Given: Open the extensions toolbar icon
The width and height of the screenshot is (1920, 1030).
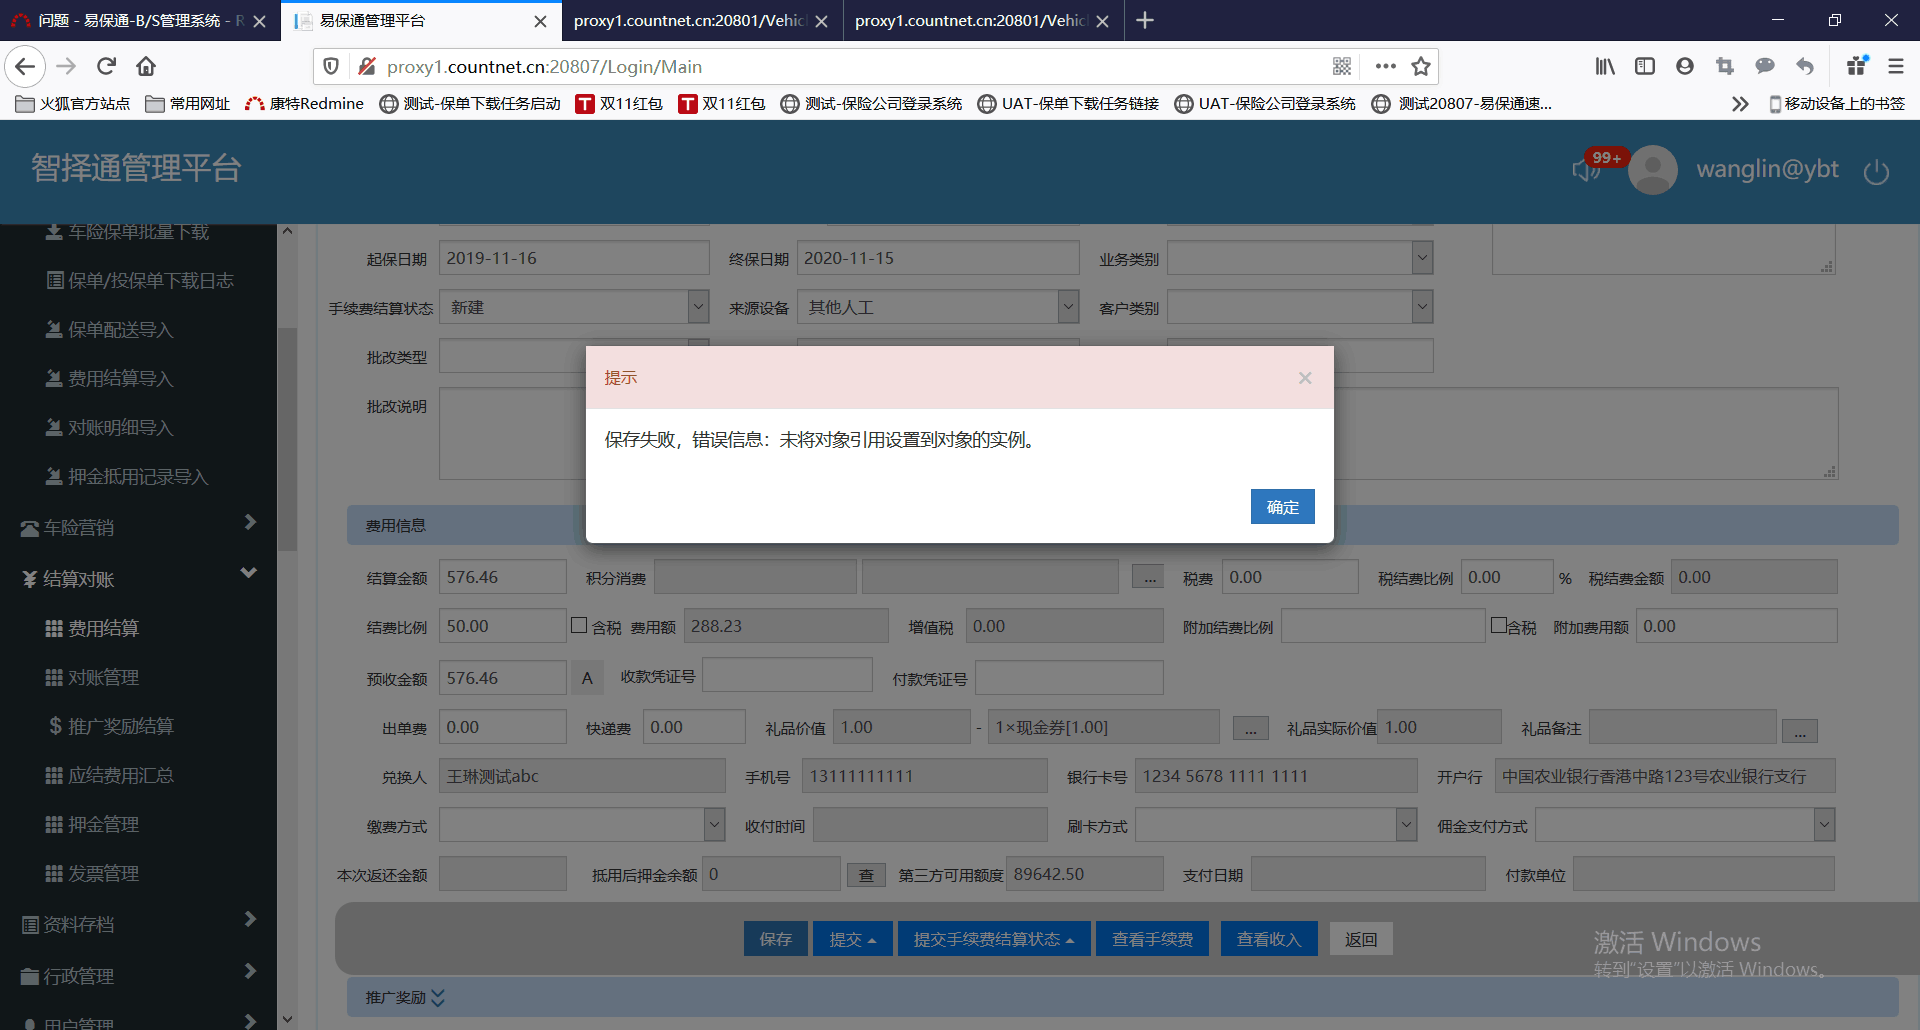Looking at the screenshot, I should coord(1857,67).
